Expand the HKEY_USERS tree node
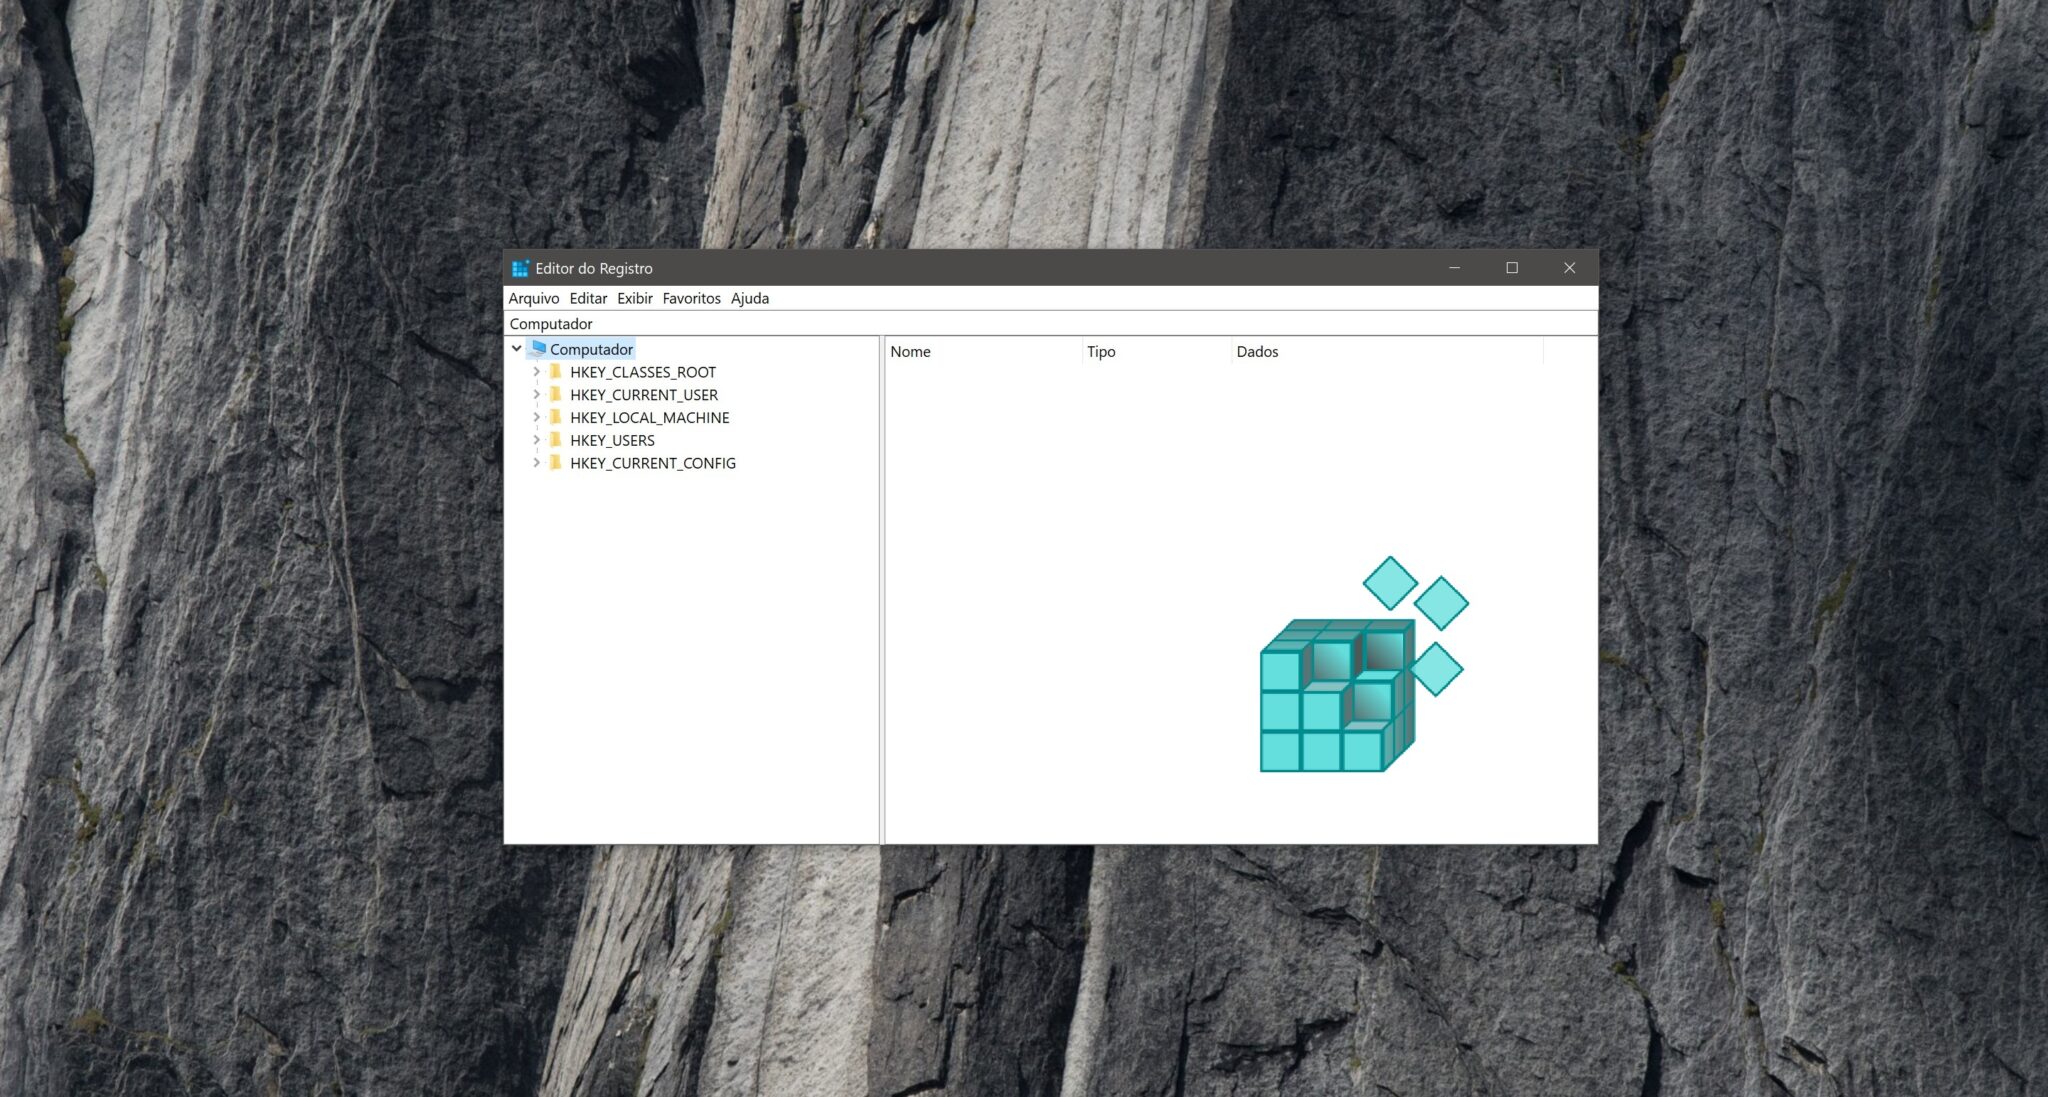The width and height of the screenshot is (2048, 1097). (x=536, y=440)
